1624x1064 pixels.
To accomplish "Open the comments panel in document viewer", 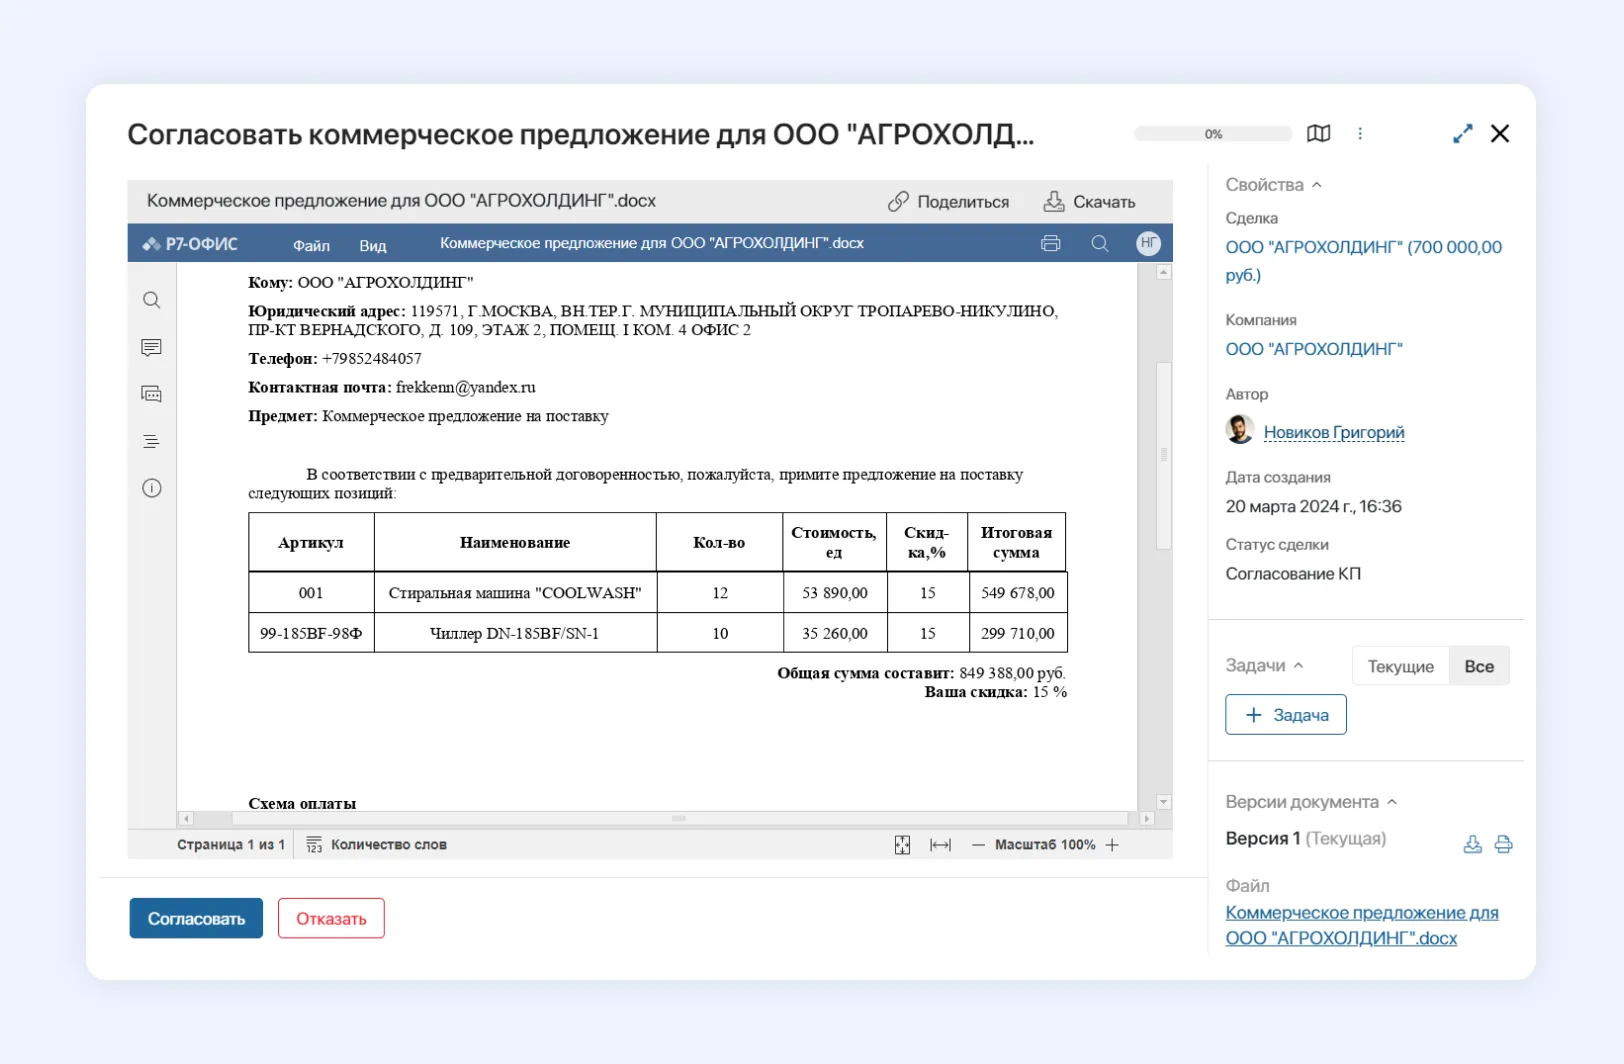I will tap(151, 347).
